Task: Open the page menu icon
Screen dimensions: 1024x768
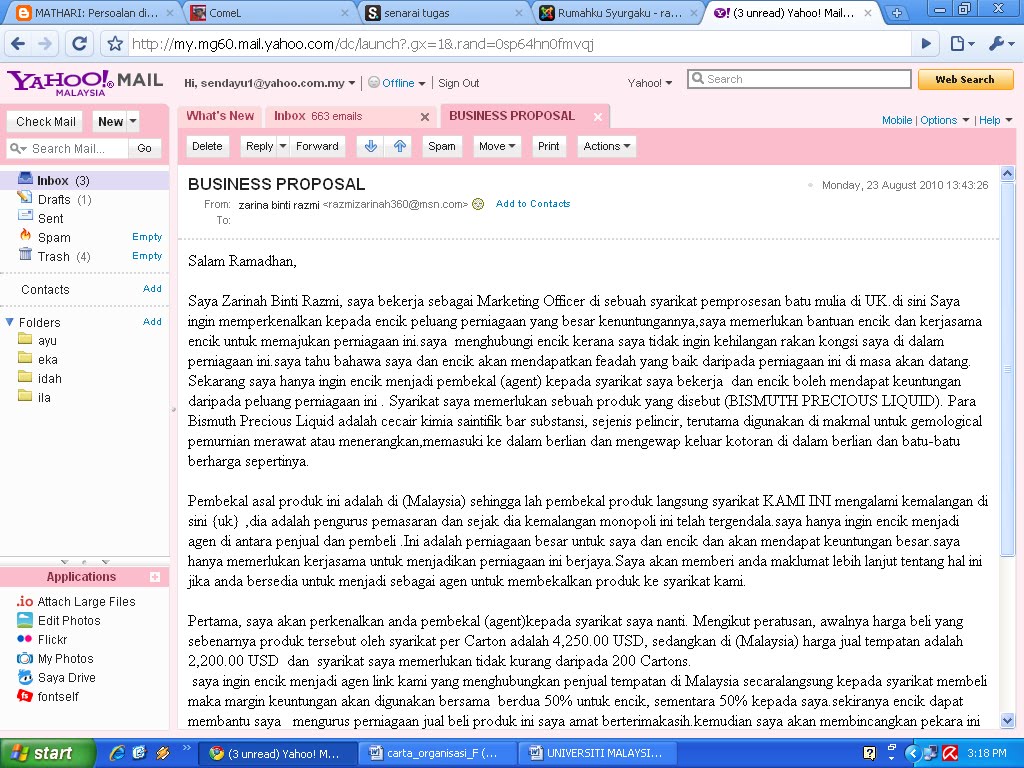Action: tap(963, 44)
